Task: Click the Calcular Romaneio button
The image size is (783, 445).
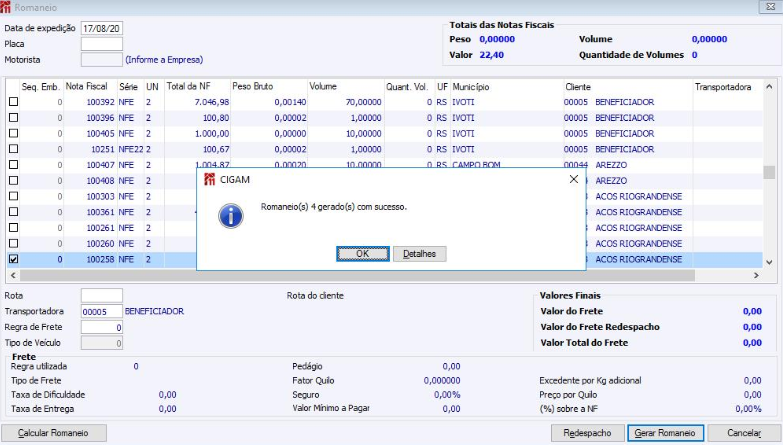Action: pyautogui.click(x=54, y=433)
